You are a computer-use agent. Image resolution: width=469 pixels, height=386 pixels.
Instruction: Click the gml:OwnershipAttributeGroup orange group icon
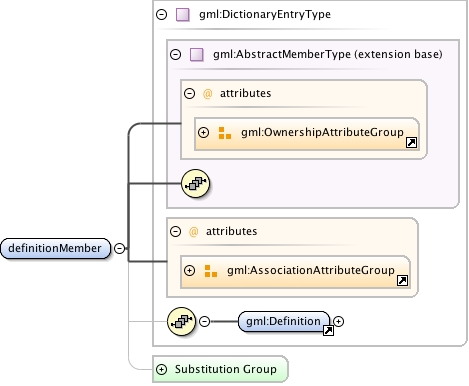point(225,133)
